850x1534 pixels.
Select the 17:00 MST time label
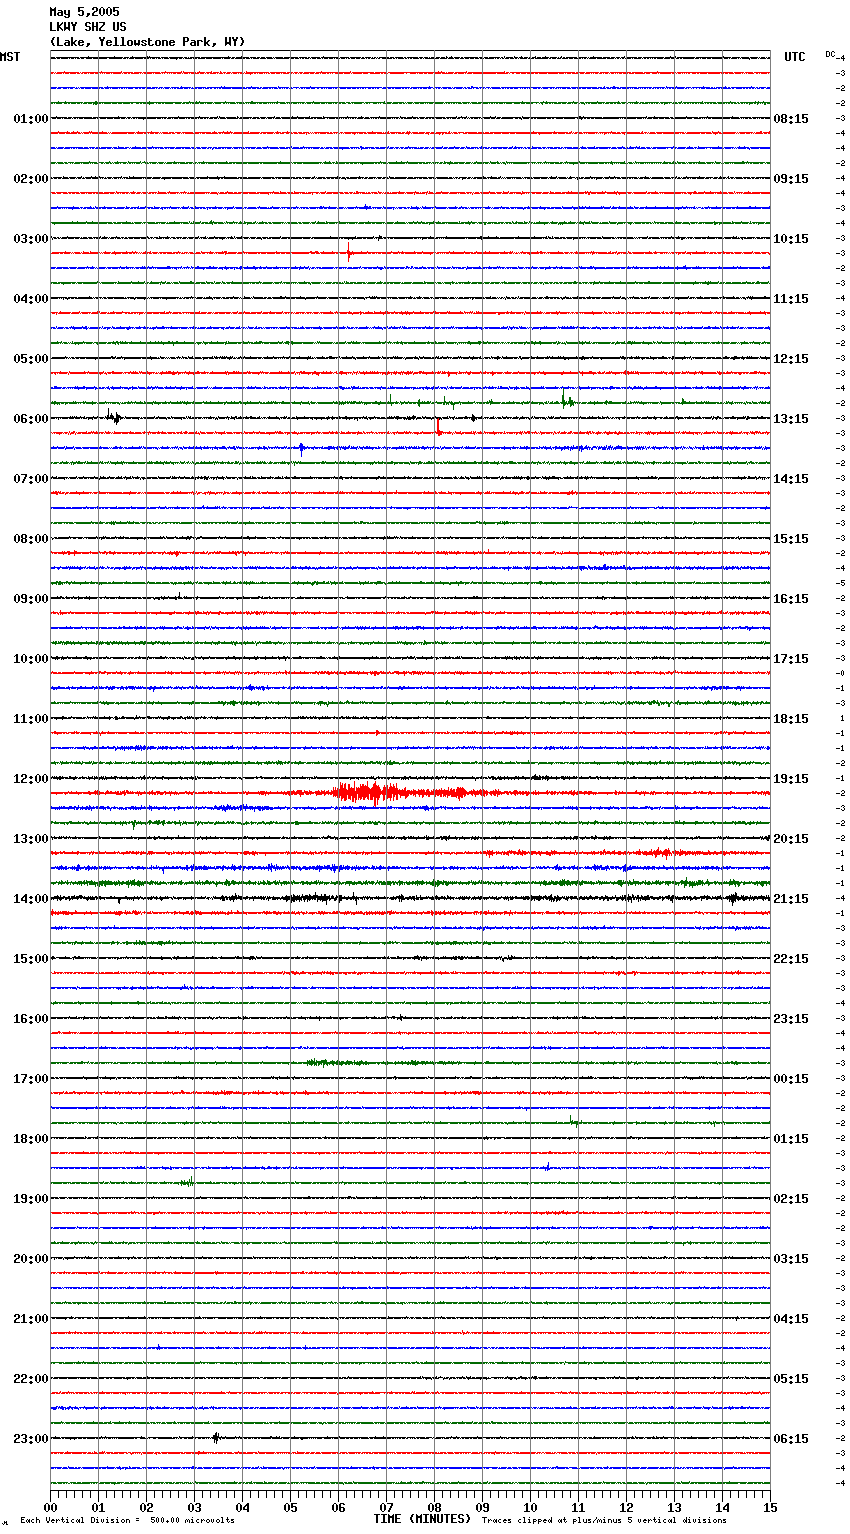[x=31, y=1079]
